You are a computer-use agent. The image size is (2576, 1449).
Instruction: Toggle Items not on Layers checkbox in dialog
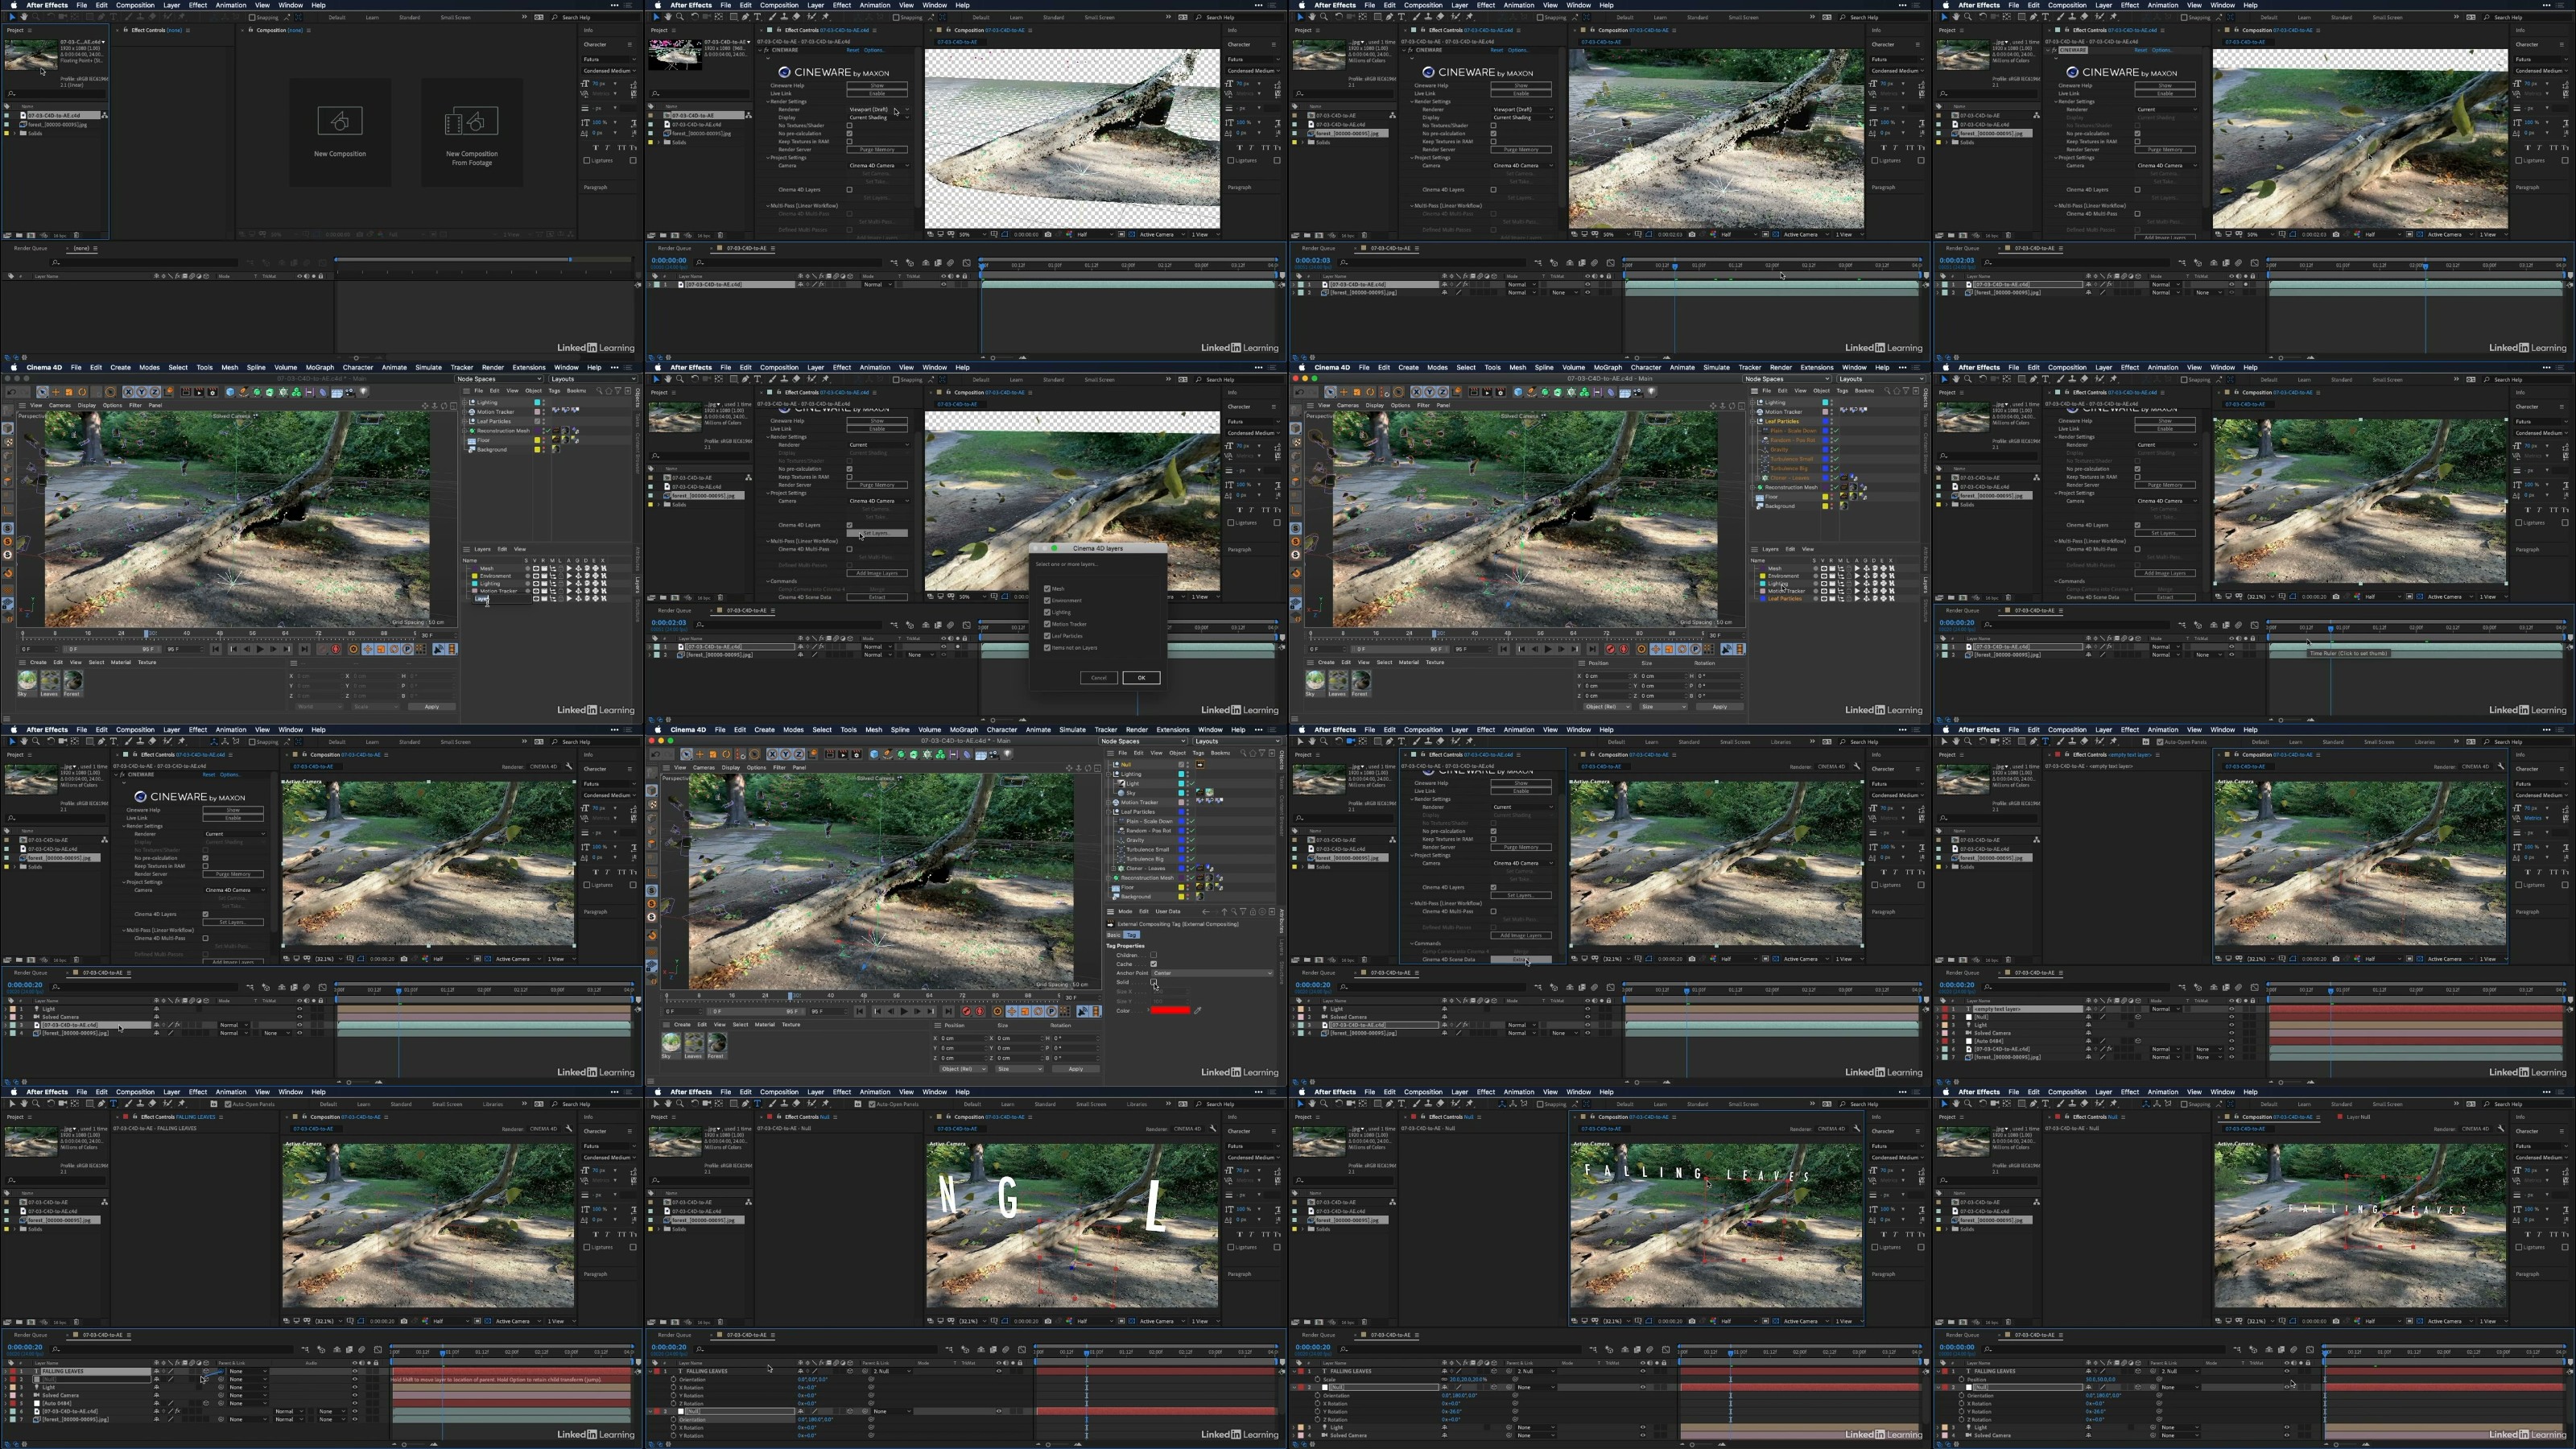click(1047, 648)
